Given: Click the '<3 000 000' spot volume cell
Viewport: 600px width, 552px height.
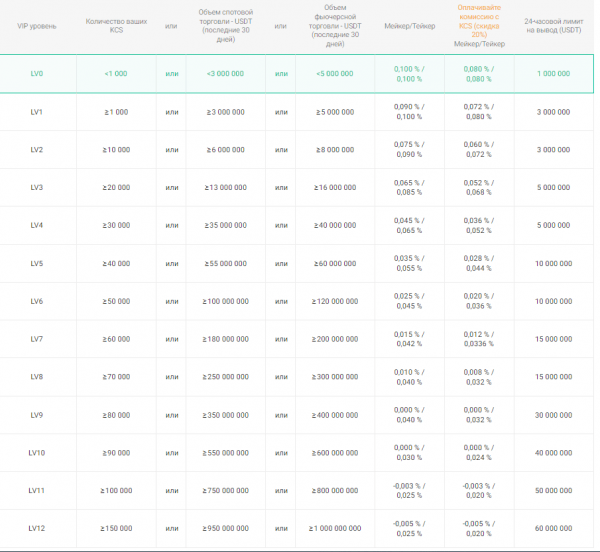Looking at the screenshot, I should (x=225, y=73).
